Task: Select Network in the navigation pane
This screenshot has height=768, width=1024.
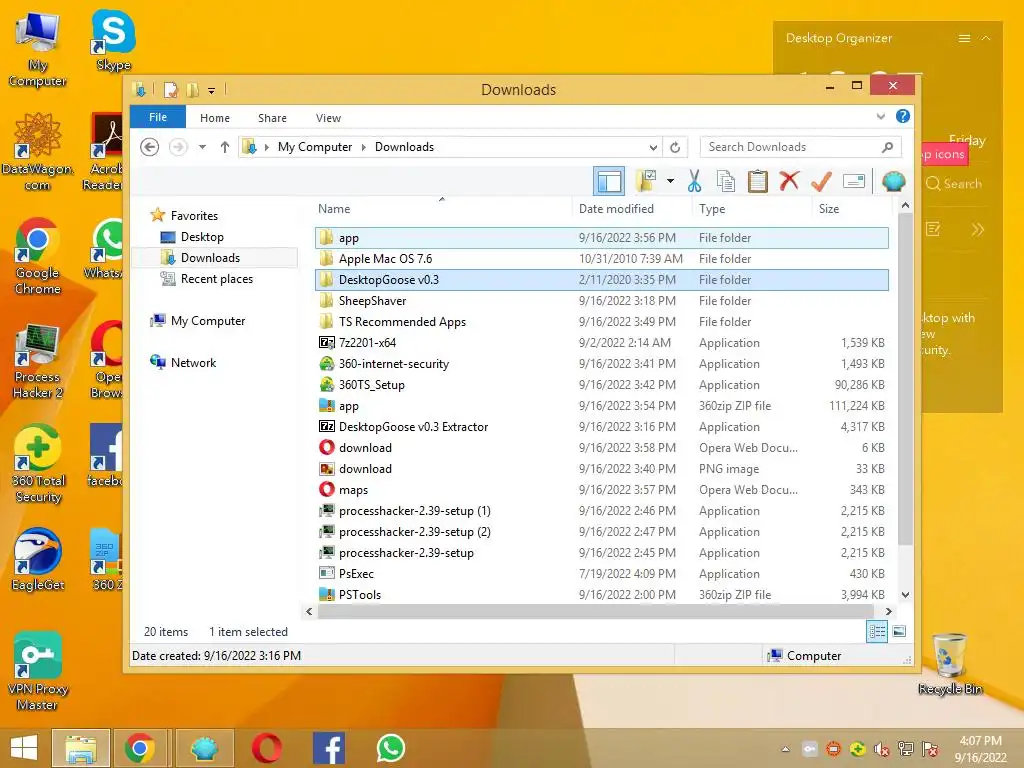Action: (193, 362)
